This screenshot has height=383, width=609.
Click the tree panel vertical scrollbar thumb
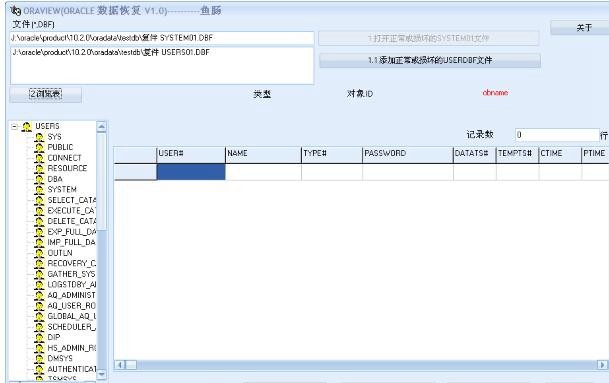[101, 182]
